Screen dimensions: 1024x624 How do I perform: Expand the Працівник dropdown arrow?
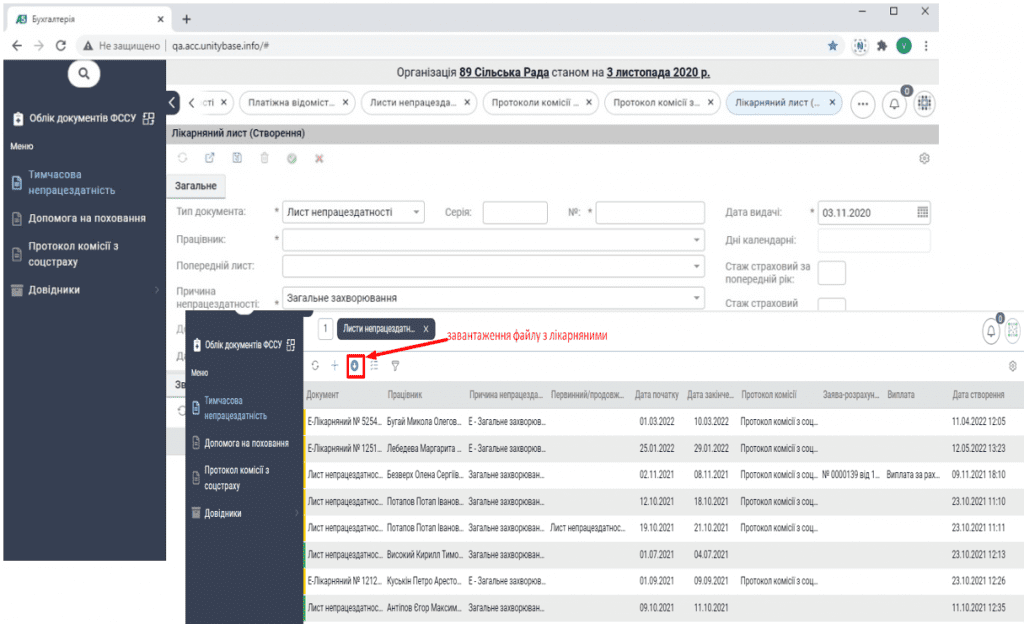[697, 240]
